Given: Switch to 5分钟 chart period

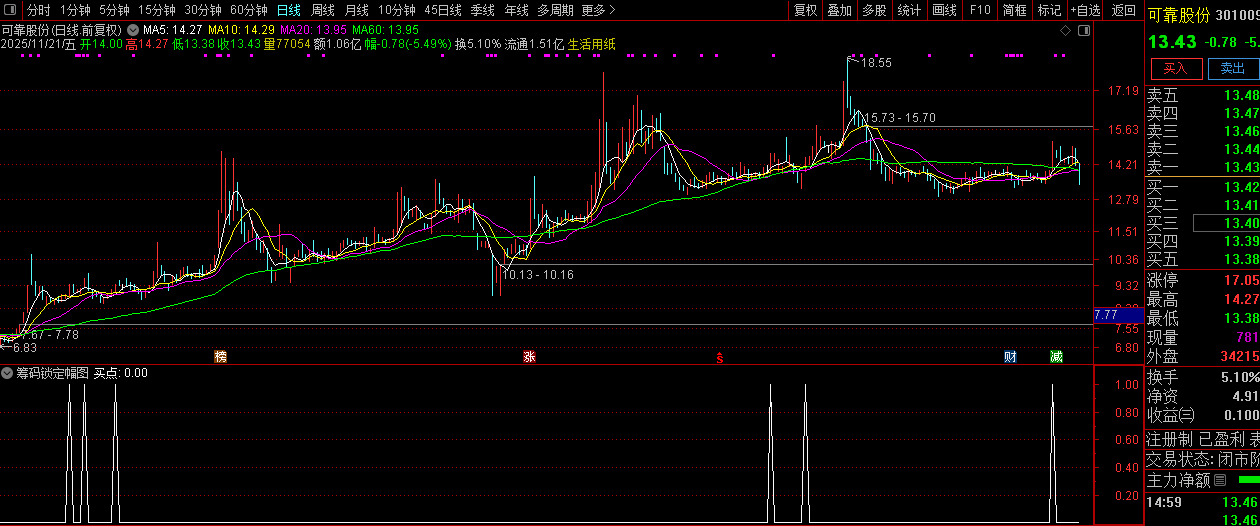Looking at the screenshot, I should point(114,10).
